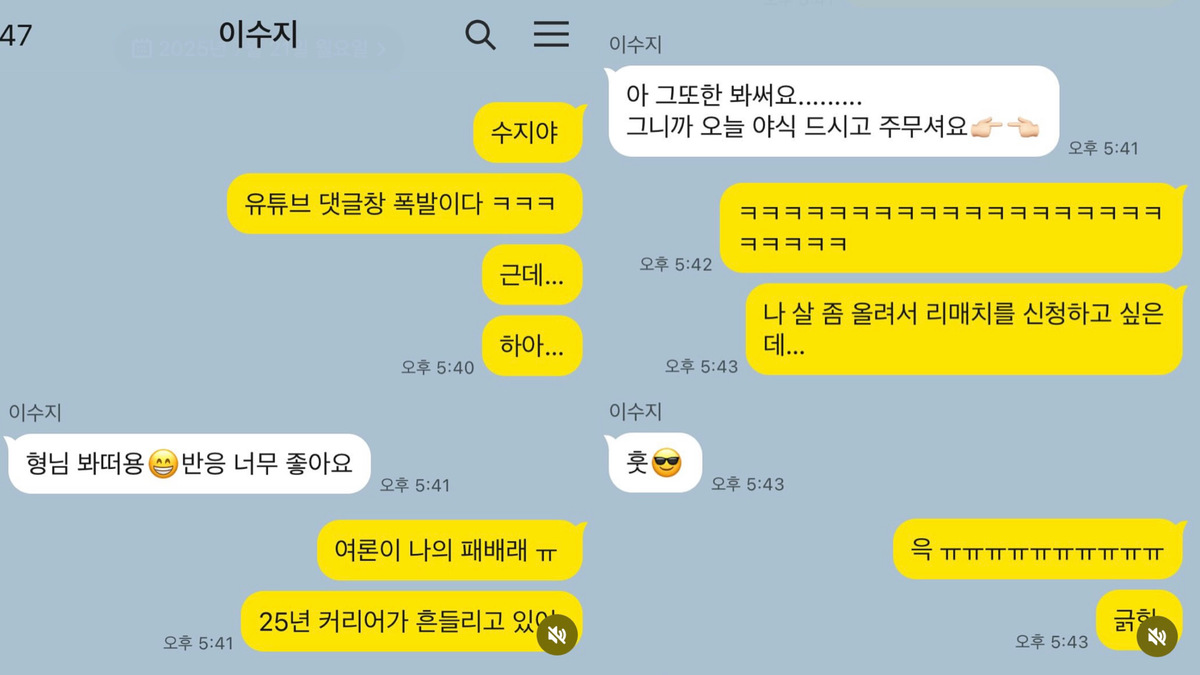Select the 25년 커리어가 흔들리고 message bubble
Screen dimensions: 1200x675
412,621
